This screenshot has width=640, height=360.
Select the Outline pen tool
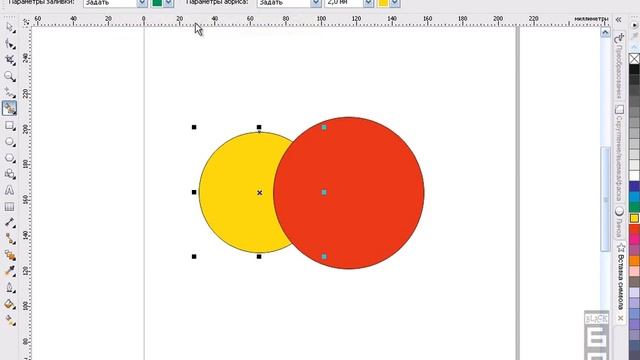[x=10, y=288]
